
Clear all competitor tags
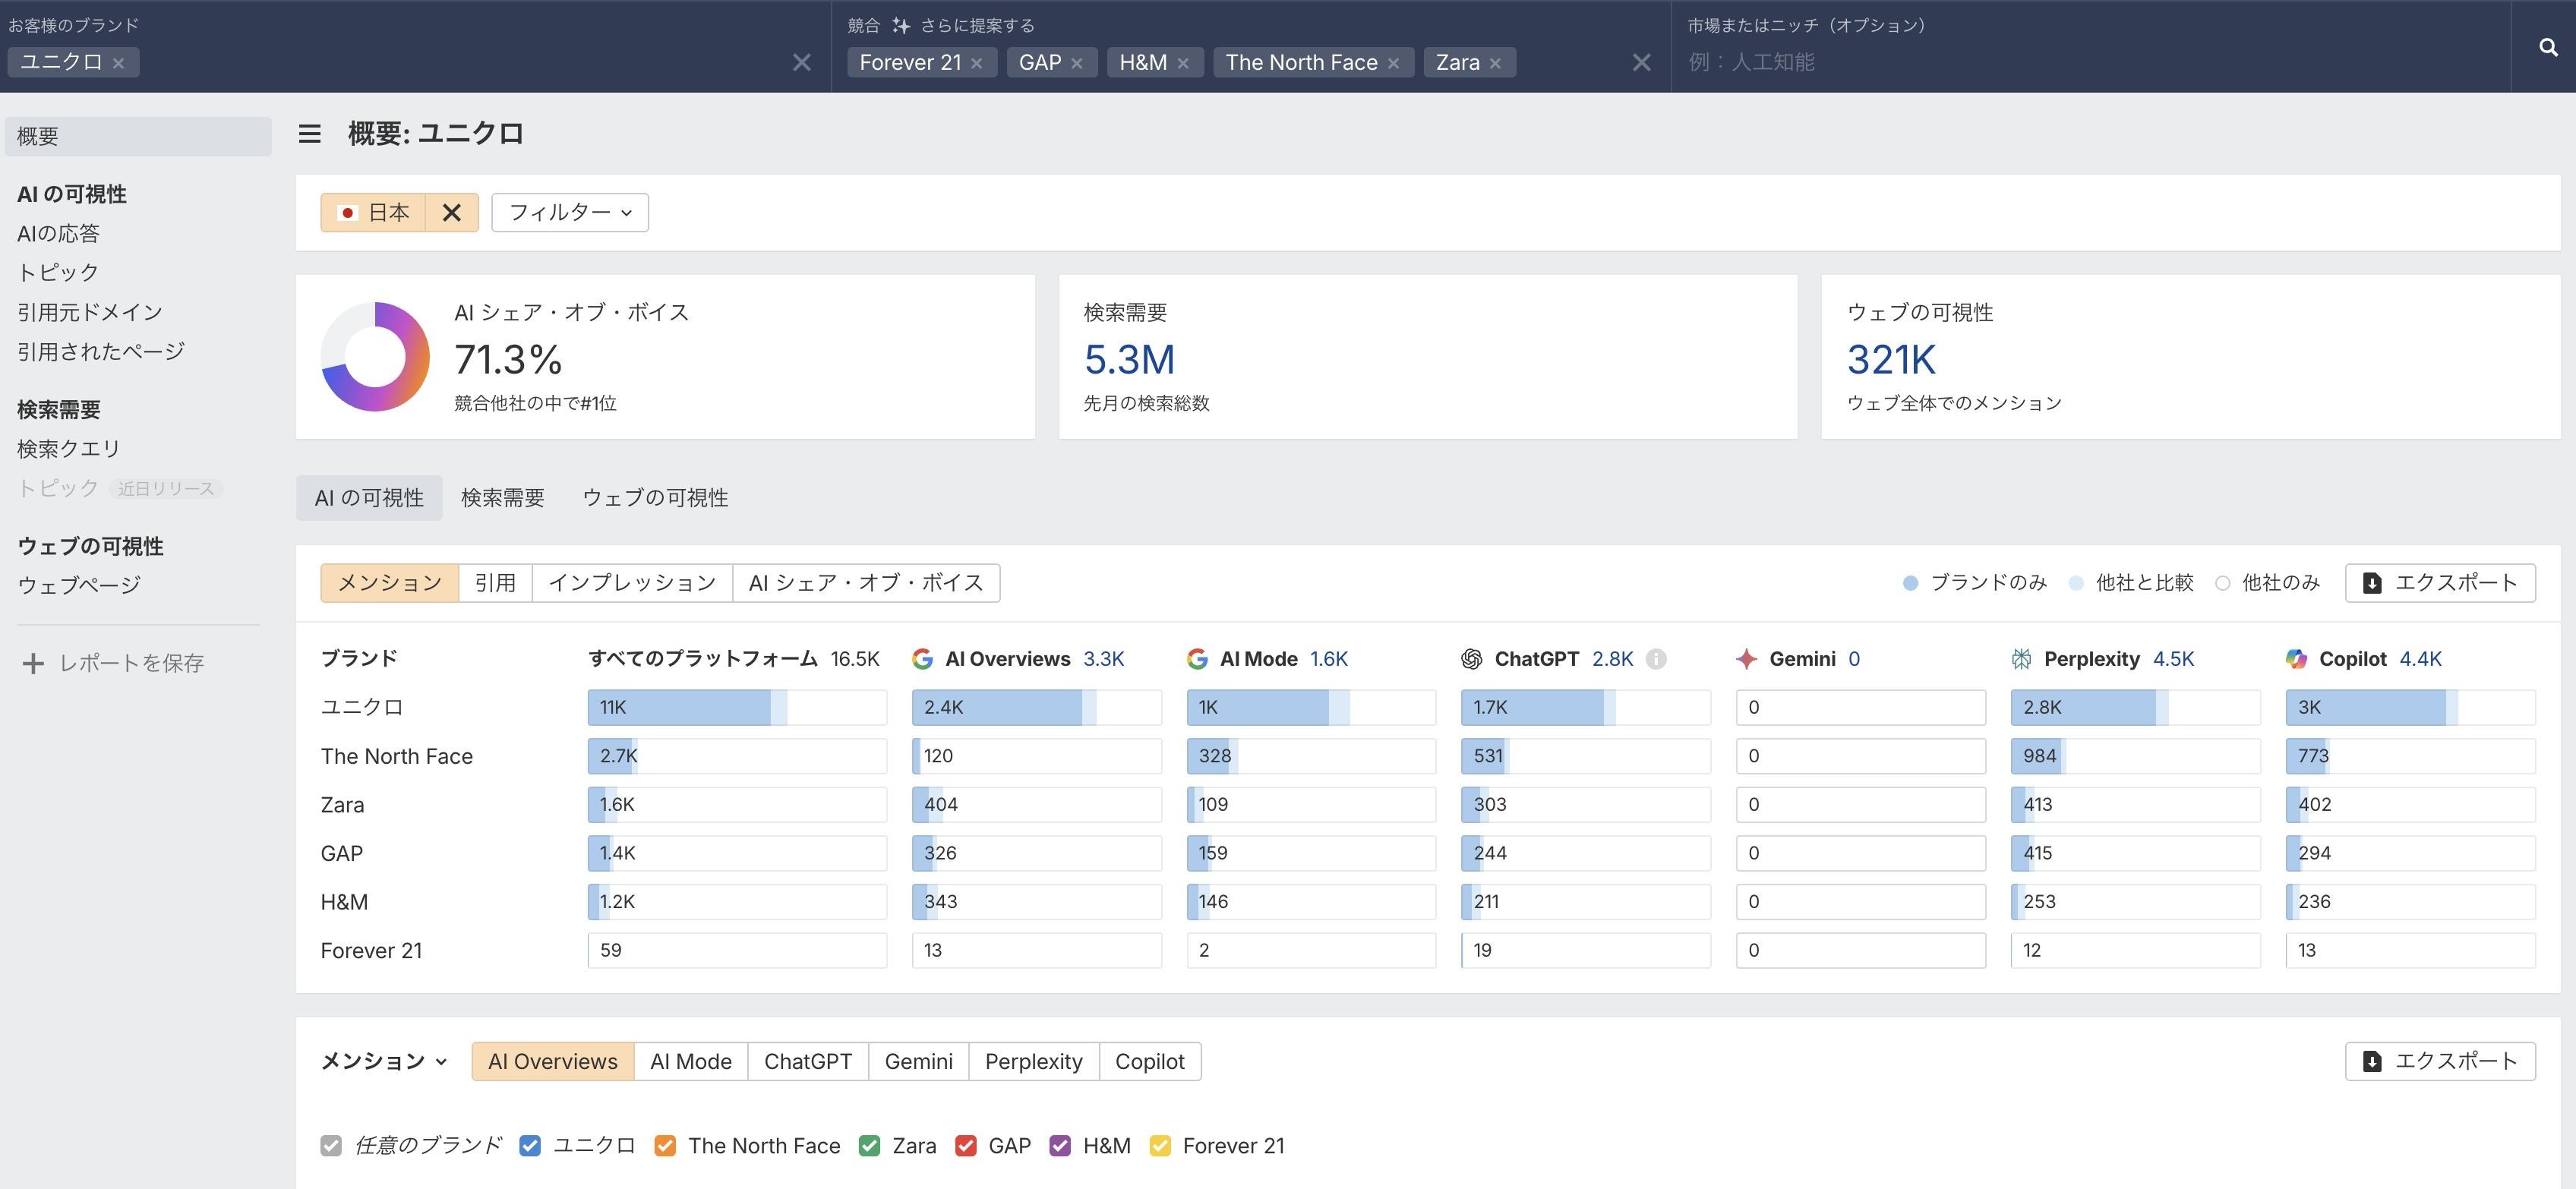(1641, 63)
